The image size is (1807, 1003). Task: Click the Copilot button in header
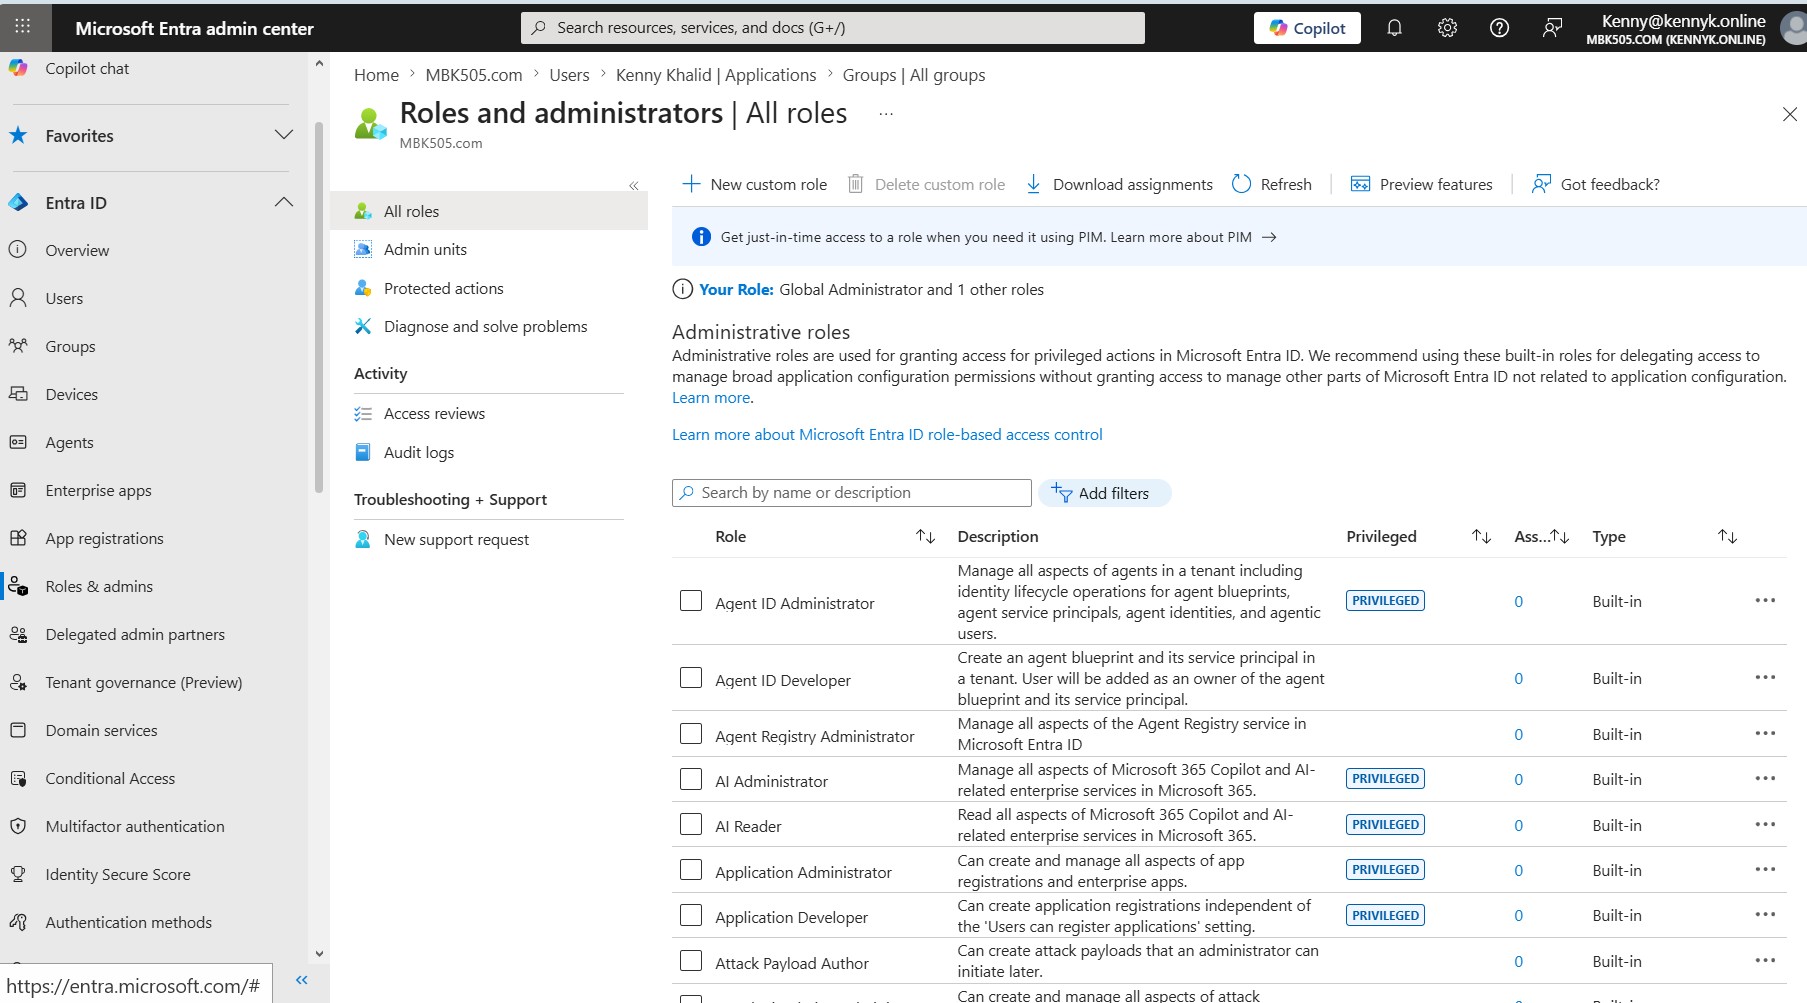coord(1307,28)
